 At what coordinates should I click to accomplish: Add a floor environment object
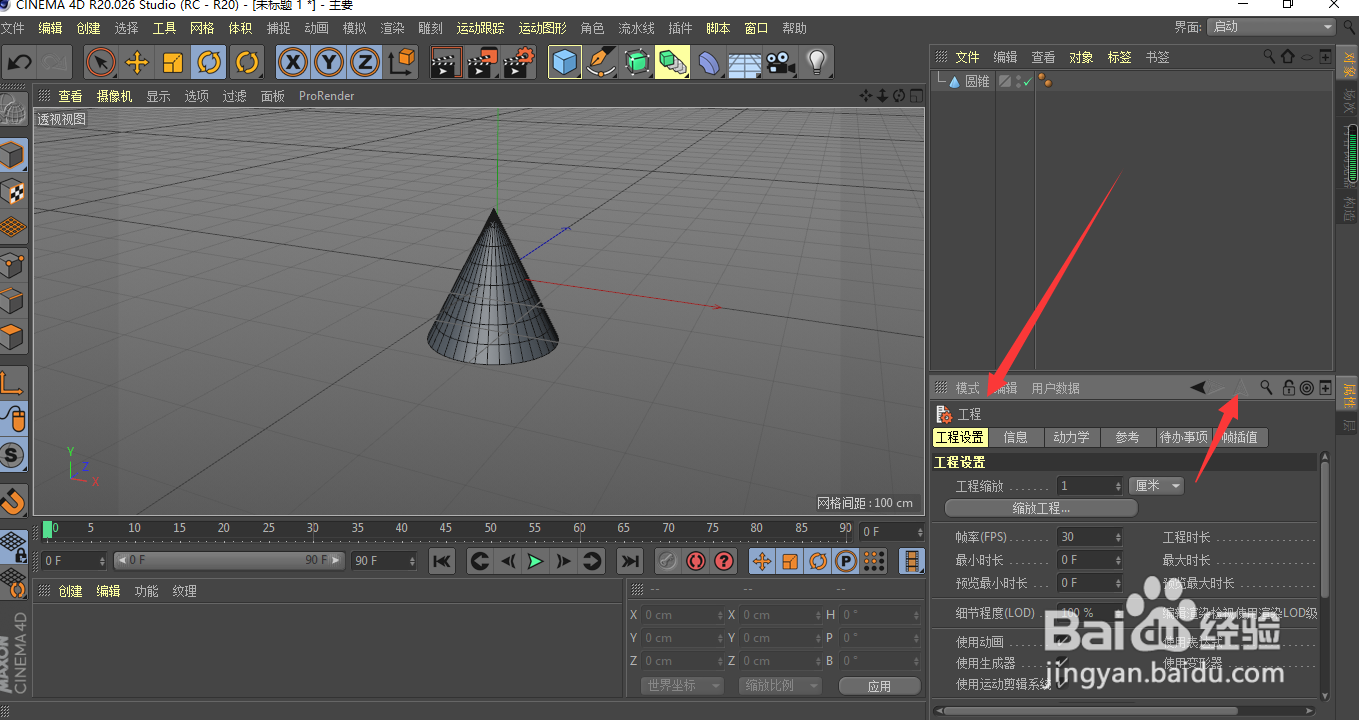click(x=744, y=63)
